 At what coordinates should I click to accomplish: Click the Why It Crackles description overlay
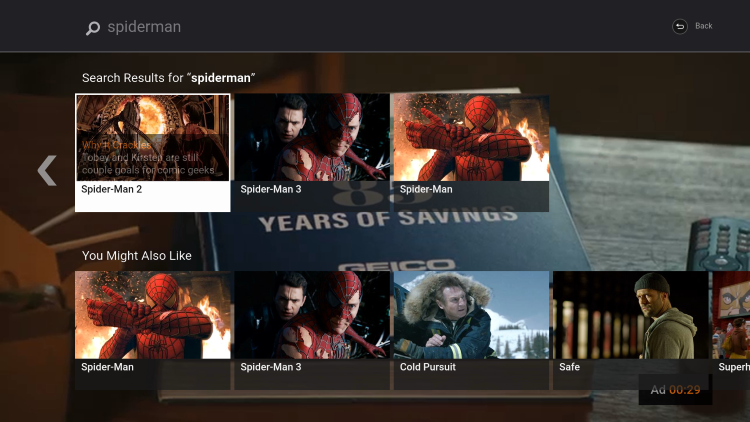pyautogui.click(x=149, y=157)
